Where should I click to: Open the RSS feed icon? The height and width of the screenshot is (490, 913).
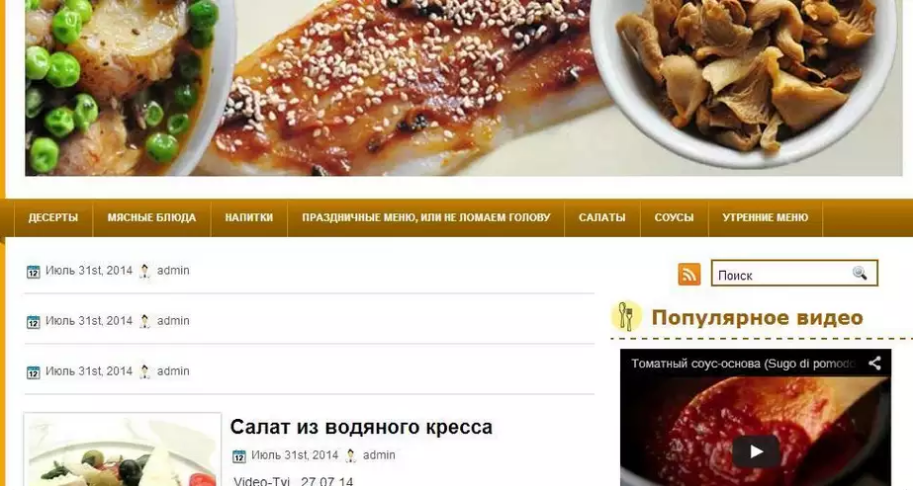tap(689, 274)
